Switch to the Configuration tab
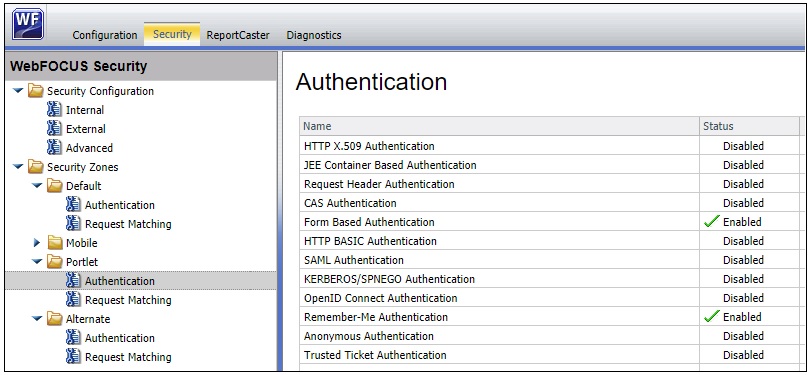 105,35
